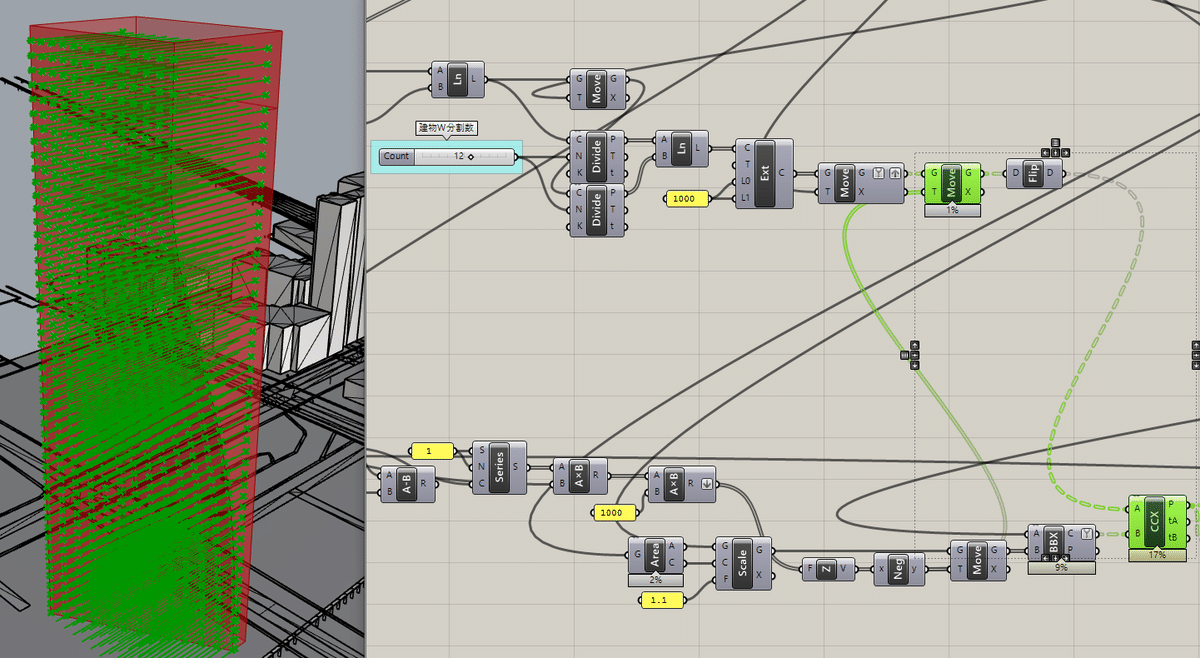Select the upper Divide component
The width and height of the screenshot is (1200, 658).
pos(597,156)
